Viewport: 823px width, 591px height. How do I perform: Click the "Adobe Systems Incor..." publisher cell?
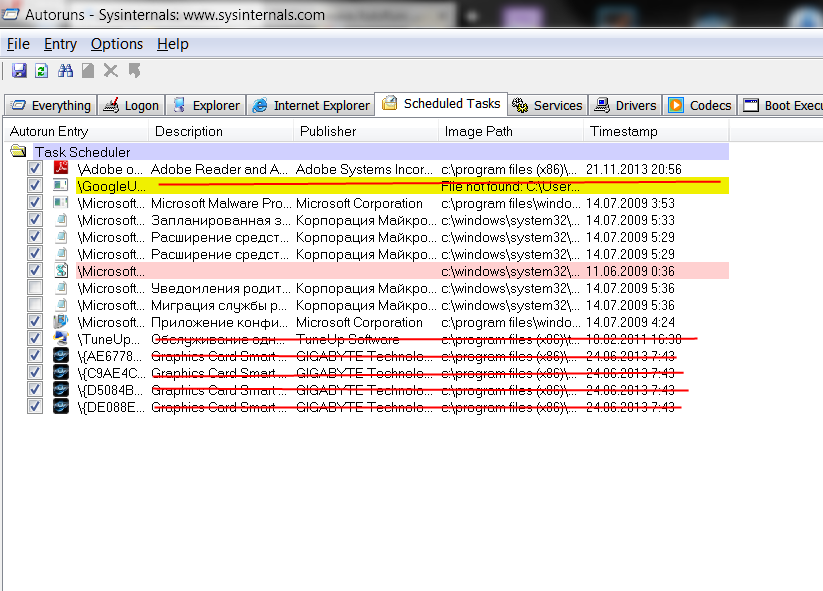(364, 169)
